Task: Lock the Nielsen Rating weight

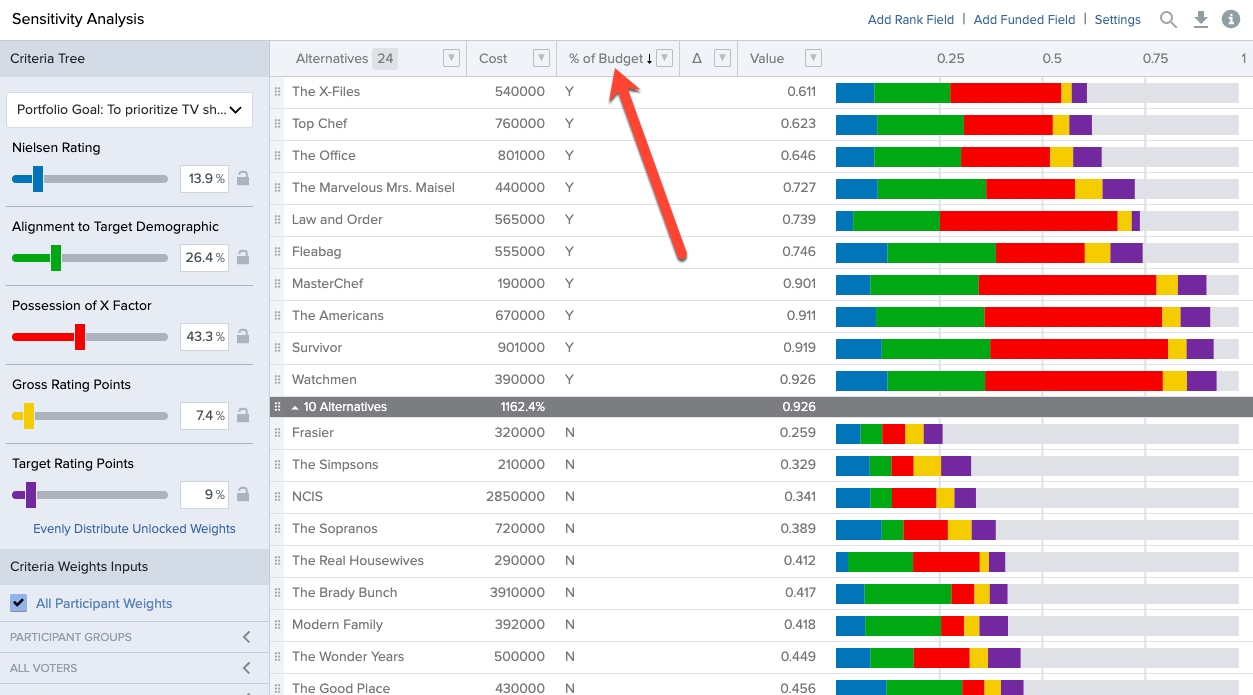Action: (242, 179)
